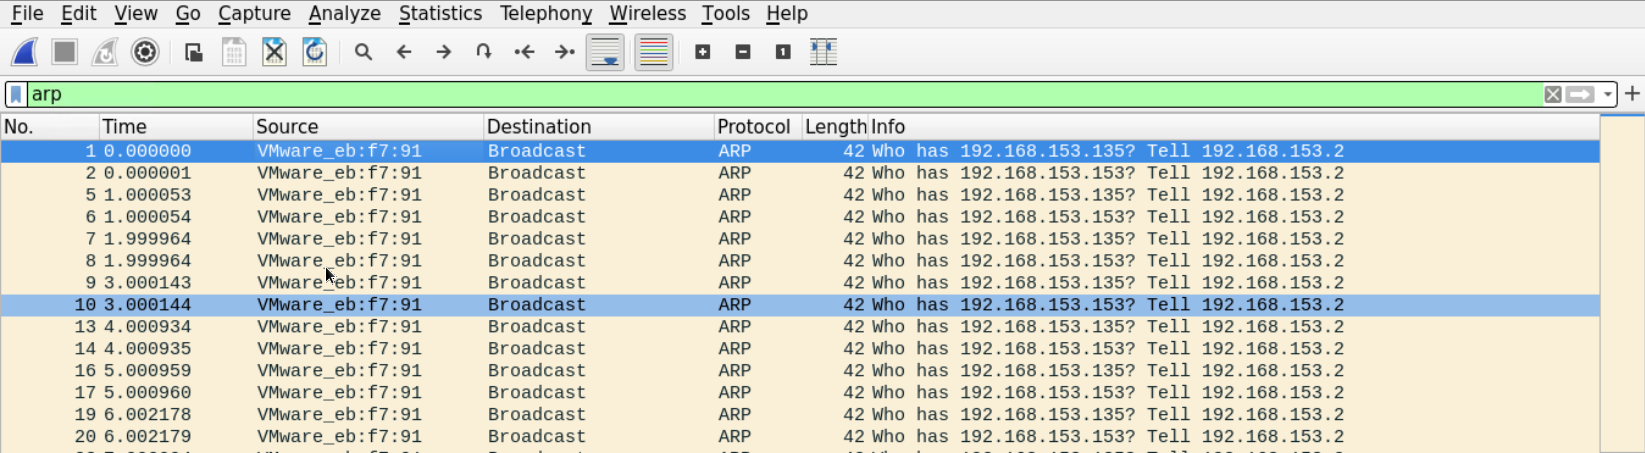Open display filter bookmark menu

[16, 94]
